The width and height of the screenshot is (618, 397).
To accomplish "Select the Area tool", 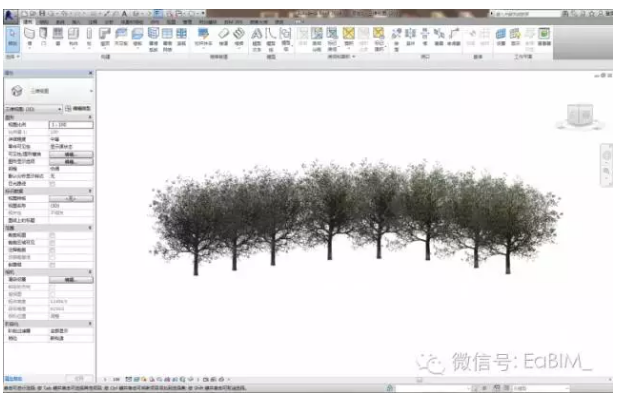I will (x=349, y=38).
